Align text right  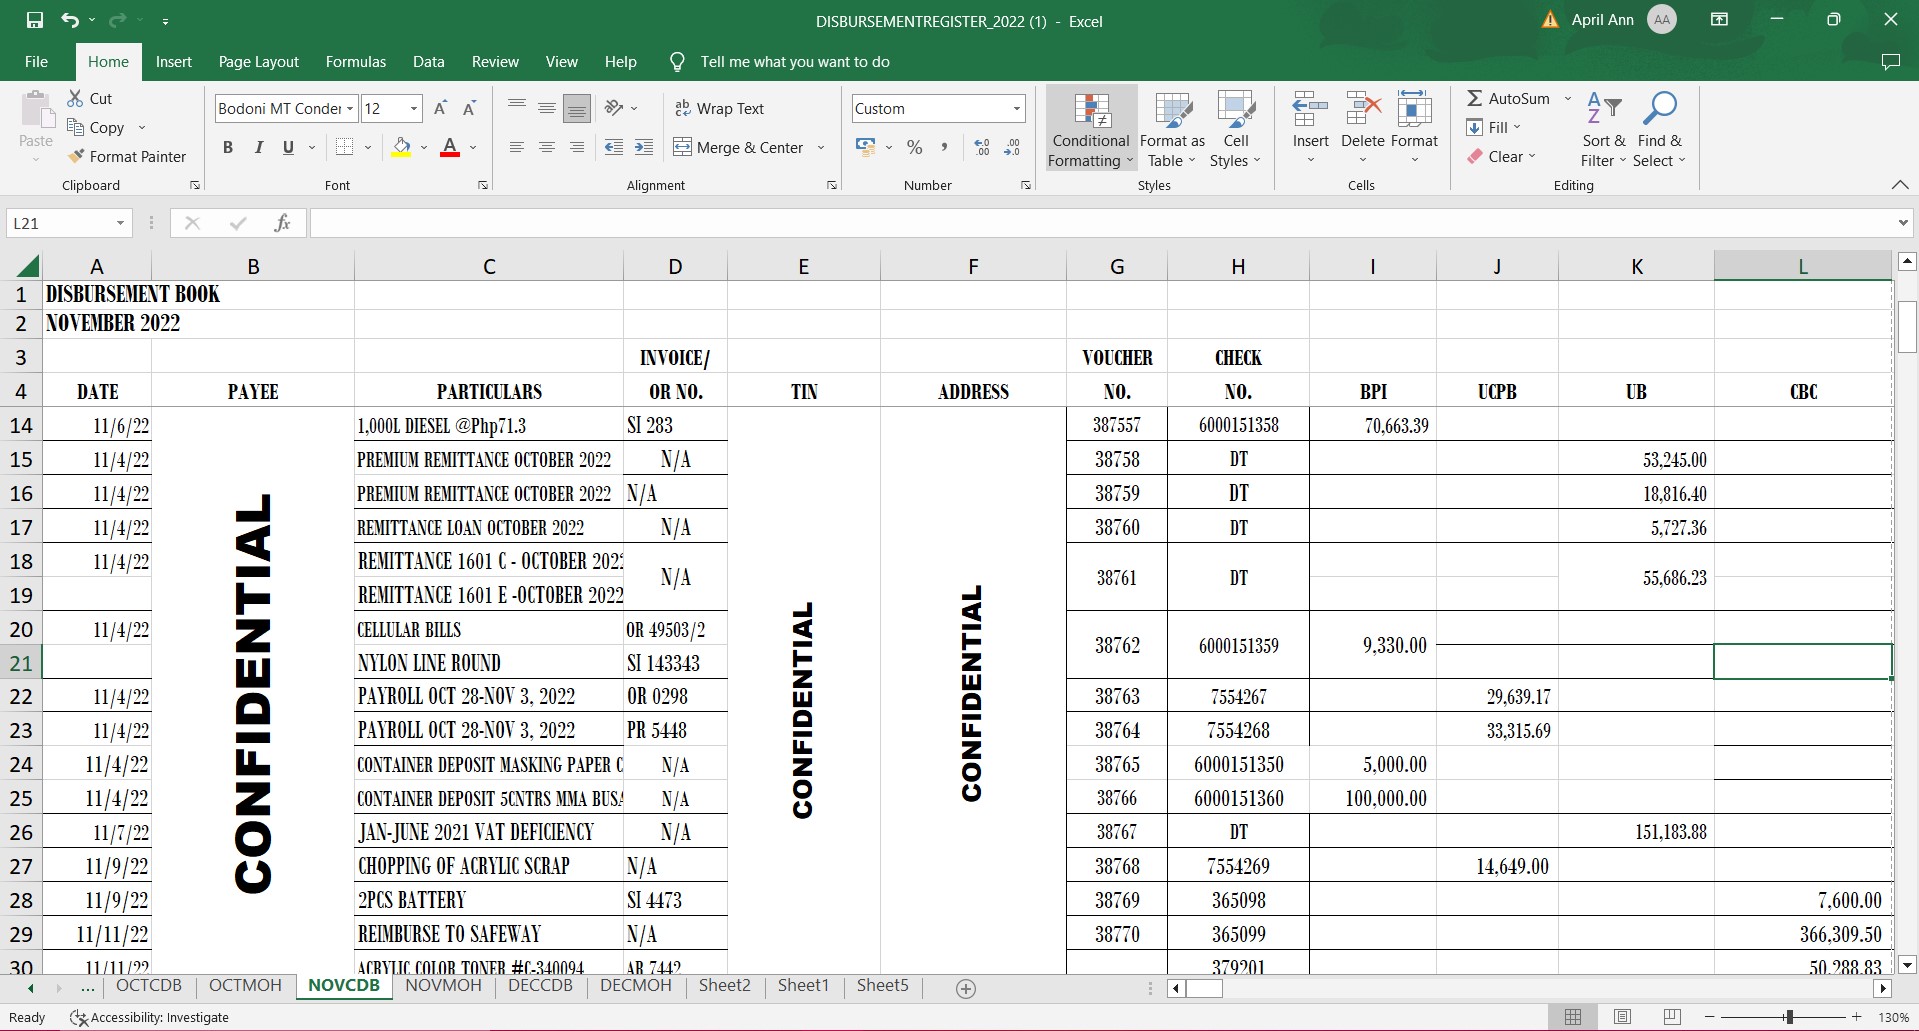(x=577, y=147)
